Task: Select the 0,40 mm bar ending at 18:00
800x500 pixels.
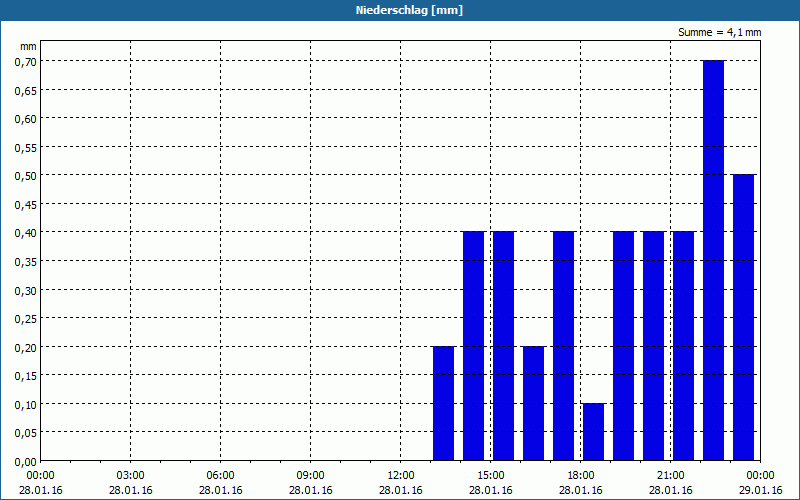Action: (x=563, y=346)
